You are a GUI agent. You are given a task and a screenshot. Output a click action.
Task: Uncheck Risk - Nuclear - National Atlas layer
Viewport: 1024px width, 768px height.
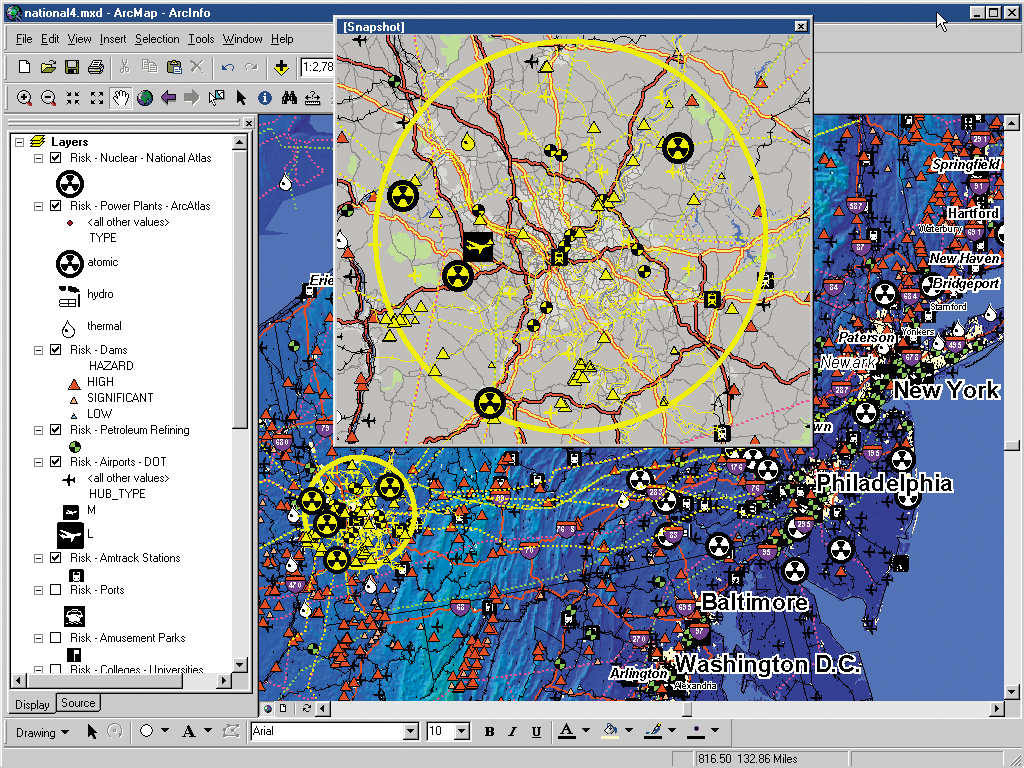point(56,158)
